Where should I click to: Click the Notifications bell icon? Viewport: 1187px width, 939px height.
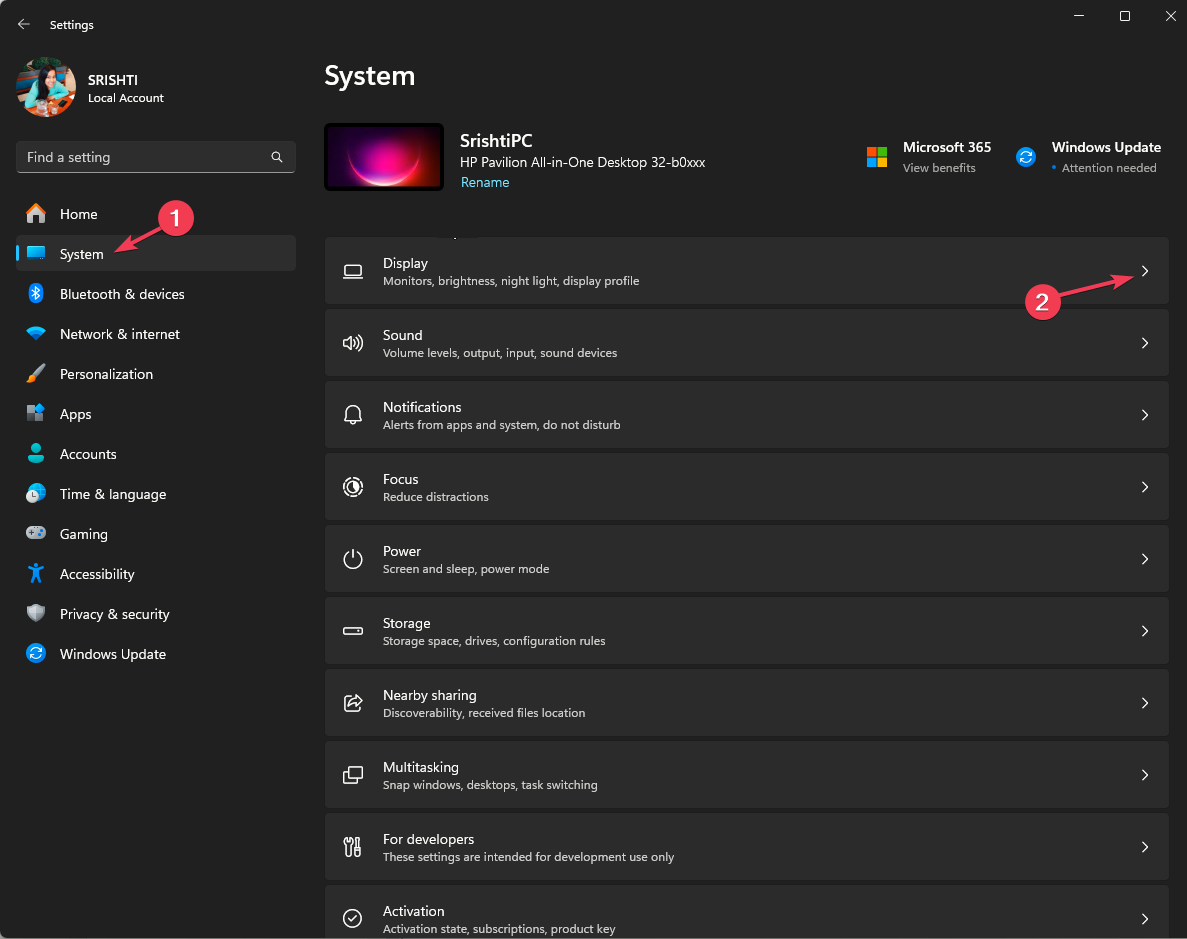tap(352, 415)
